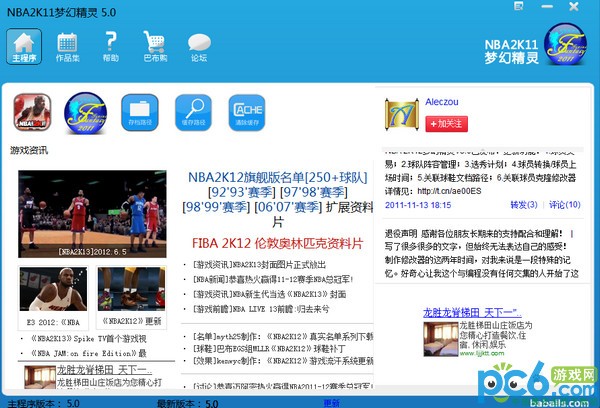The image size is (600, 408).
Task: Click 转发(3) repost link
Action: (x=524, y=205)
